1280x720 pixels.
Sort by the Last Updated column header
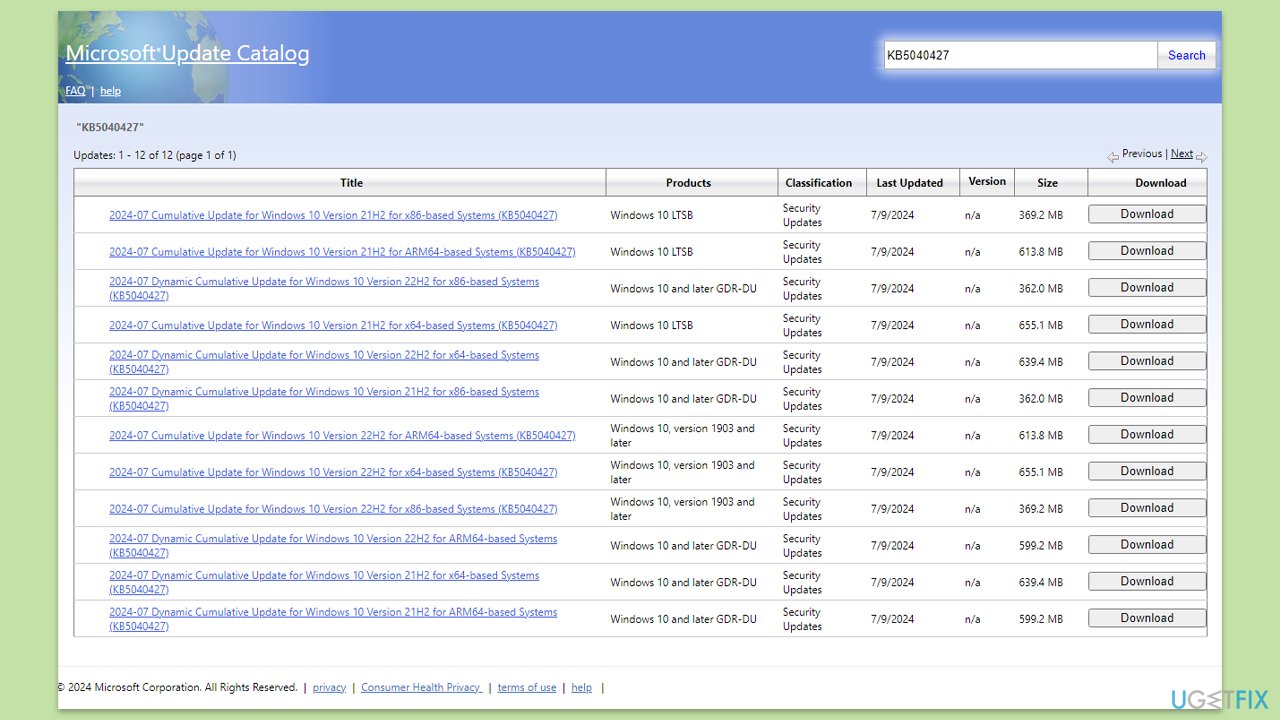click(913, 183)
